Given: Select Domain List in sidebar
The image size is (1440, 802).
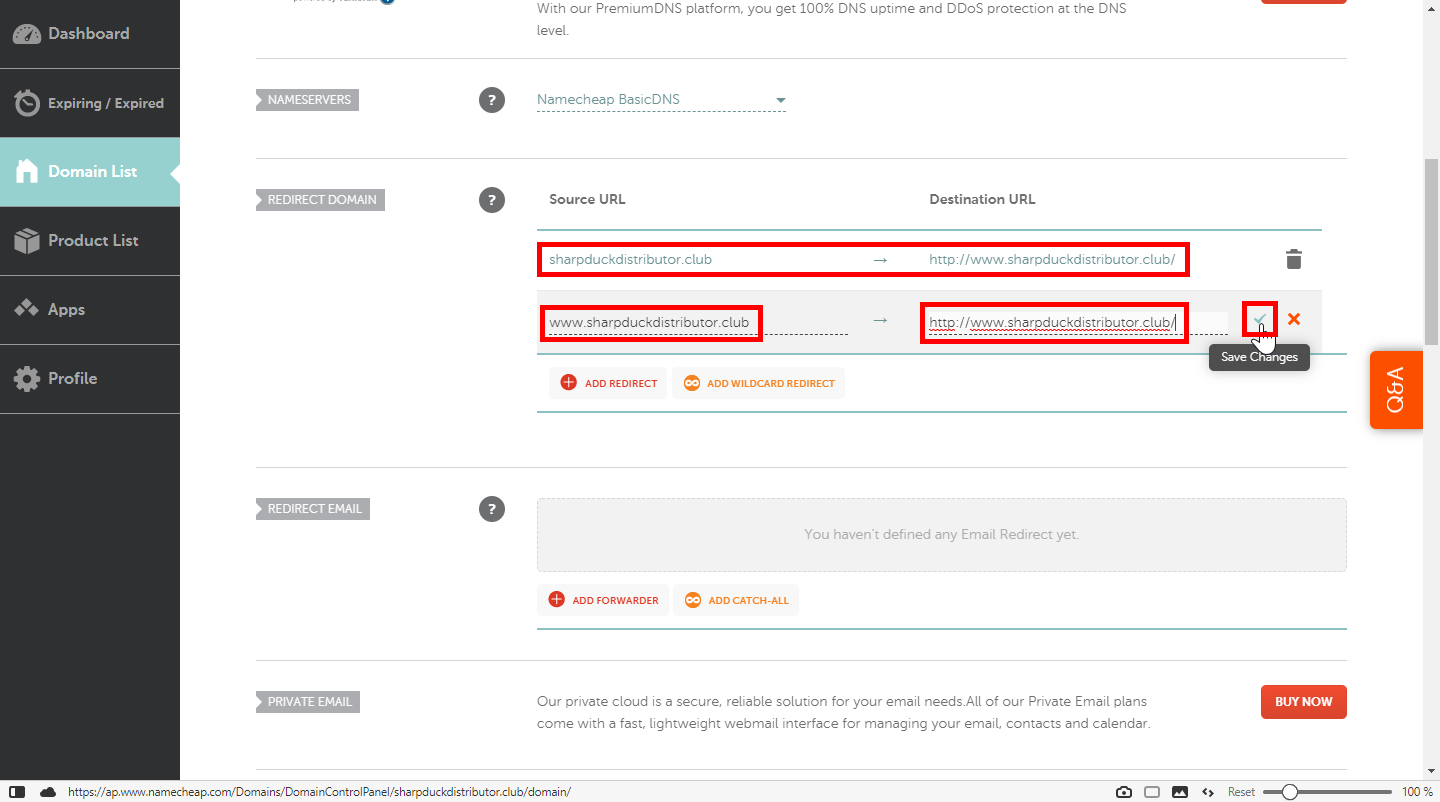Looking at the screenshot, I should click(90, 172).
